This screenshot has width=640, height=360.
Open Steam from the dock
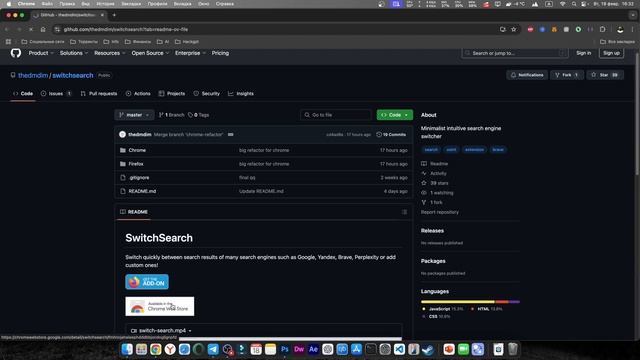[428, 349]
